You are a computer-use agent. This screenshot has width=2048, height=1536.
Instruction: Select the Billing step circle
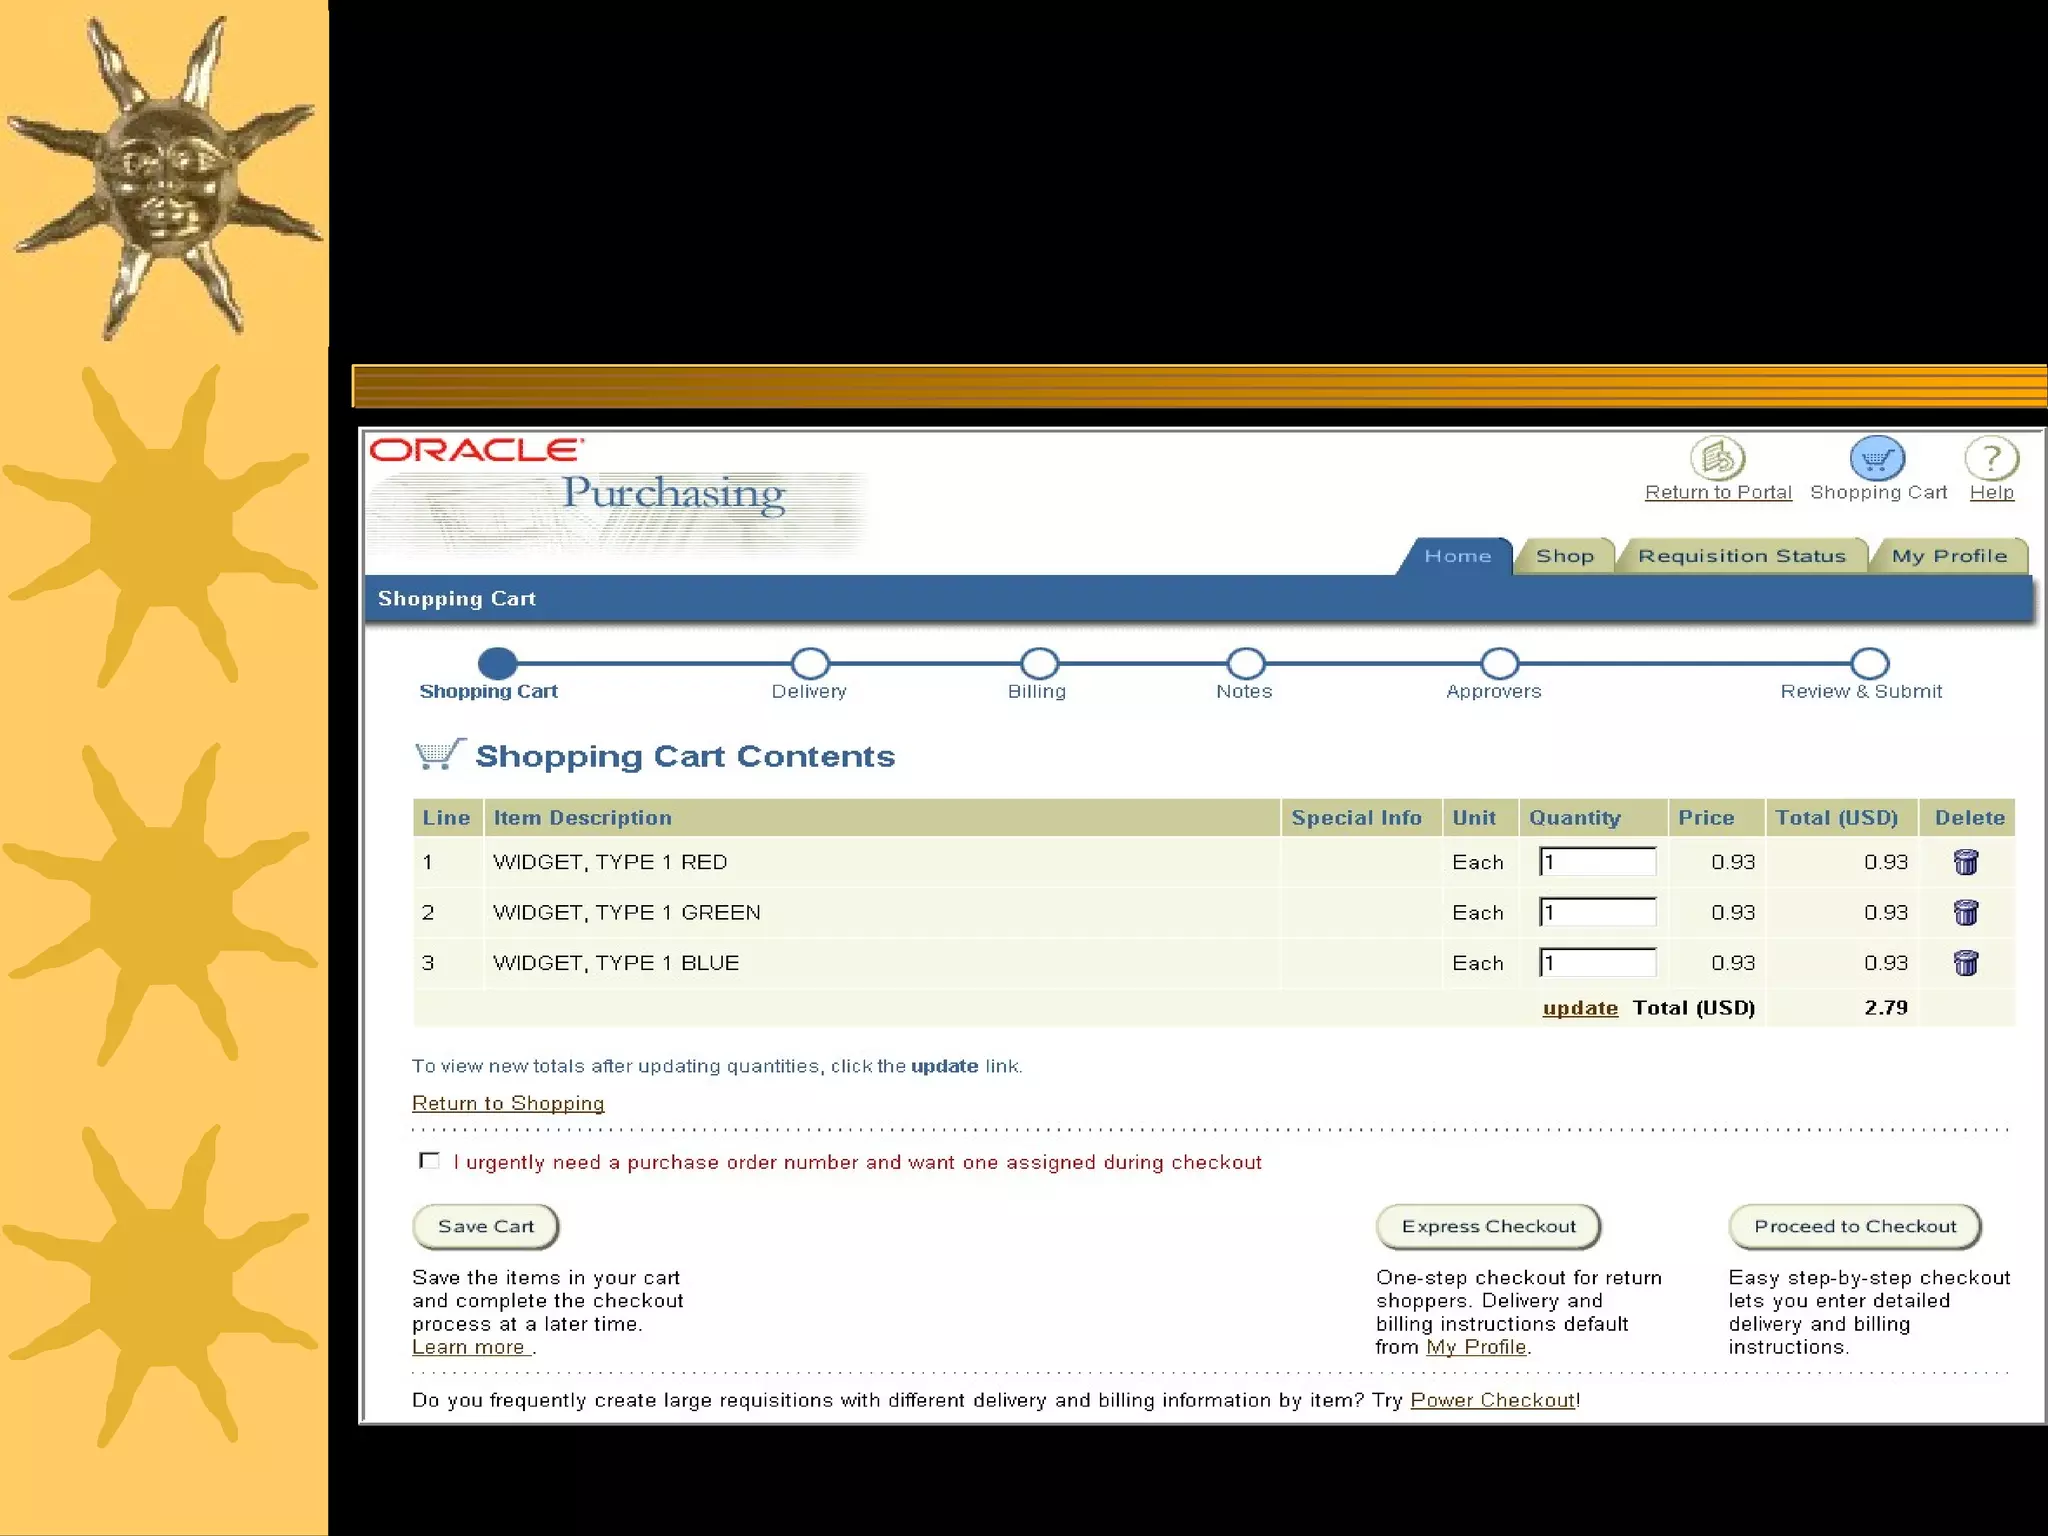[1039, 663]
